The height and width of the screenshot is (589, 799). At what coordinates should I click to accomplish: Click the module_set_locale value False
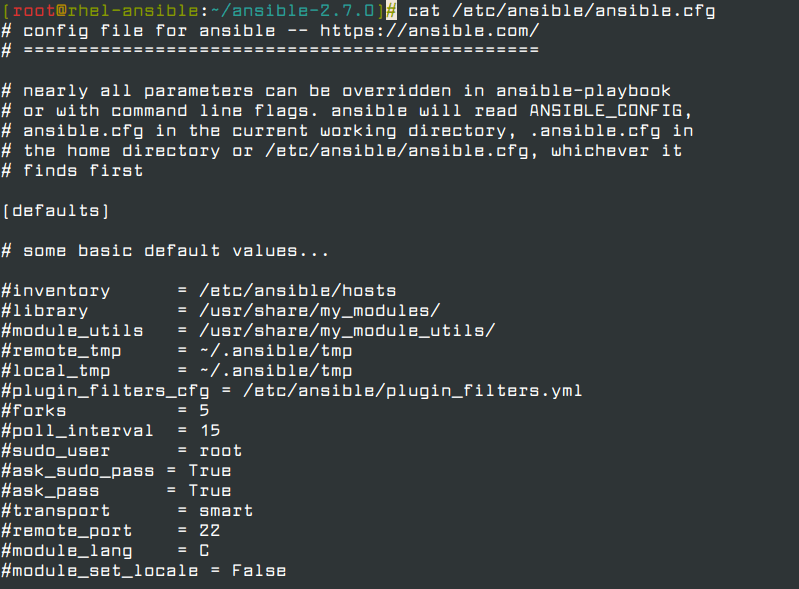259,571
